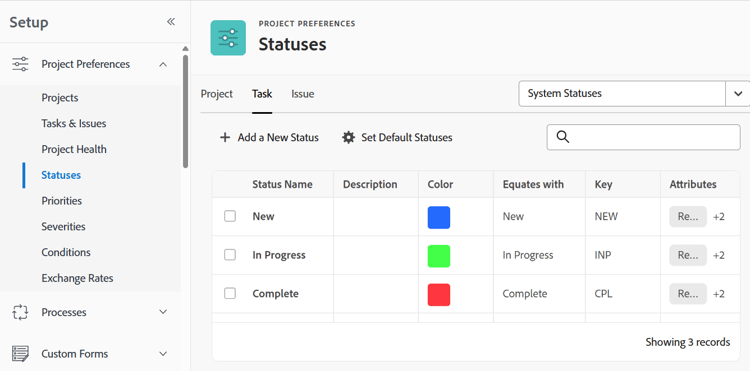Tick the checkbox for Complete status
The image size is (750, 371).
(x=230, y=294)
